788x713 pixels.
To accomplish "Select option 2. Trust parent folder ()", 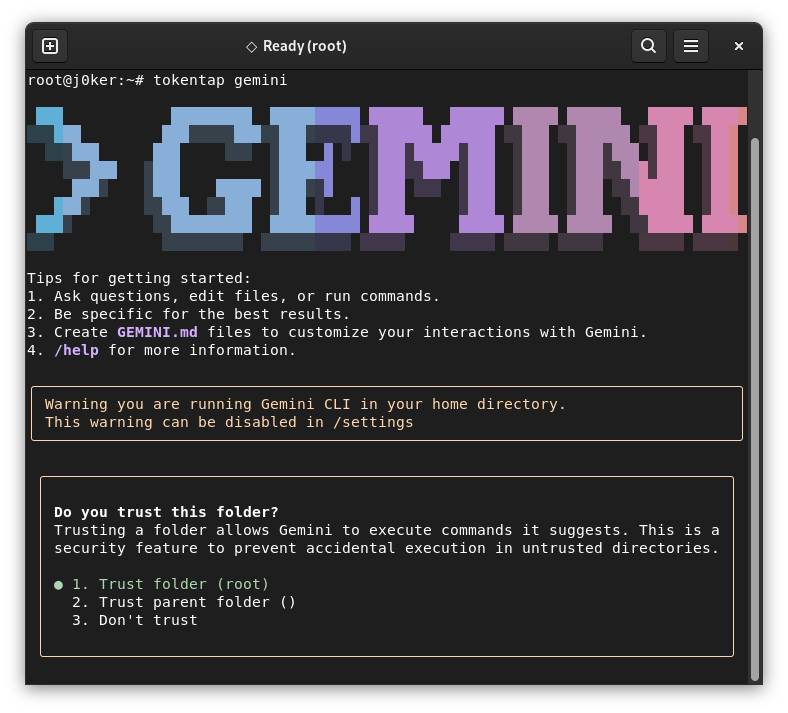I will pyautogui.click(x=184, y=602).
